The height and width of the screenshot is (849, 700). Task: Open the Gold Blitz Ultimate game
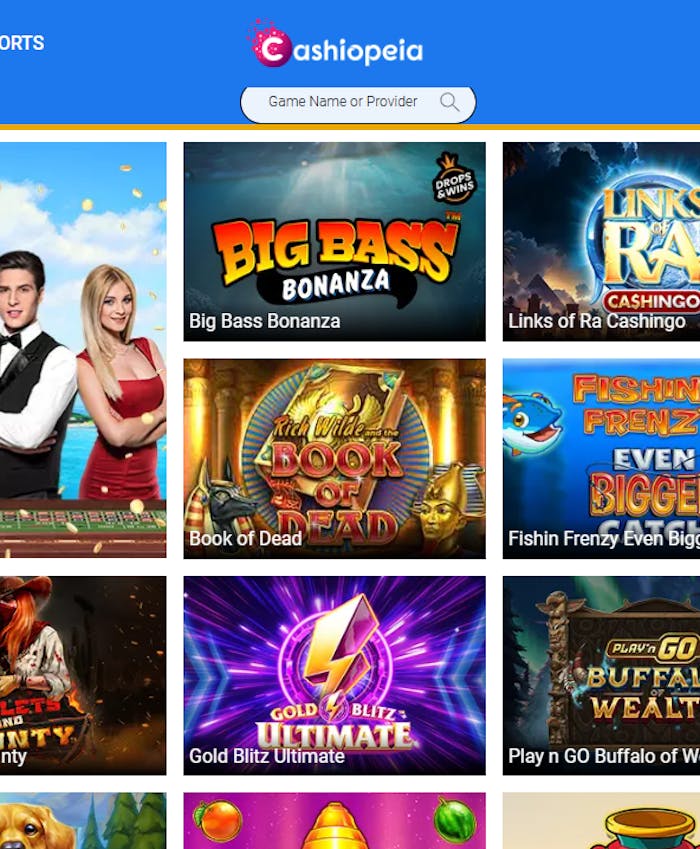point(335,675)
